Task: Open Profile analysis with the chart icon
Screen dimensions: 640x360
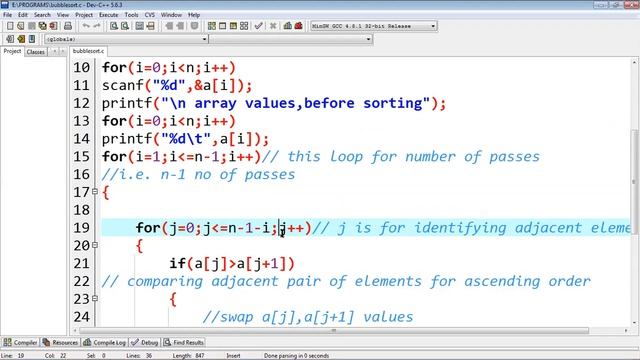Action: [x=288, y=26]
